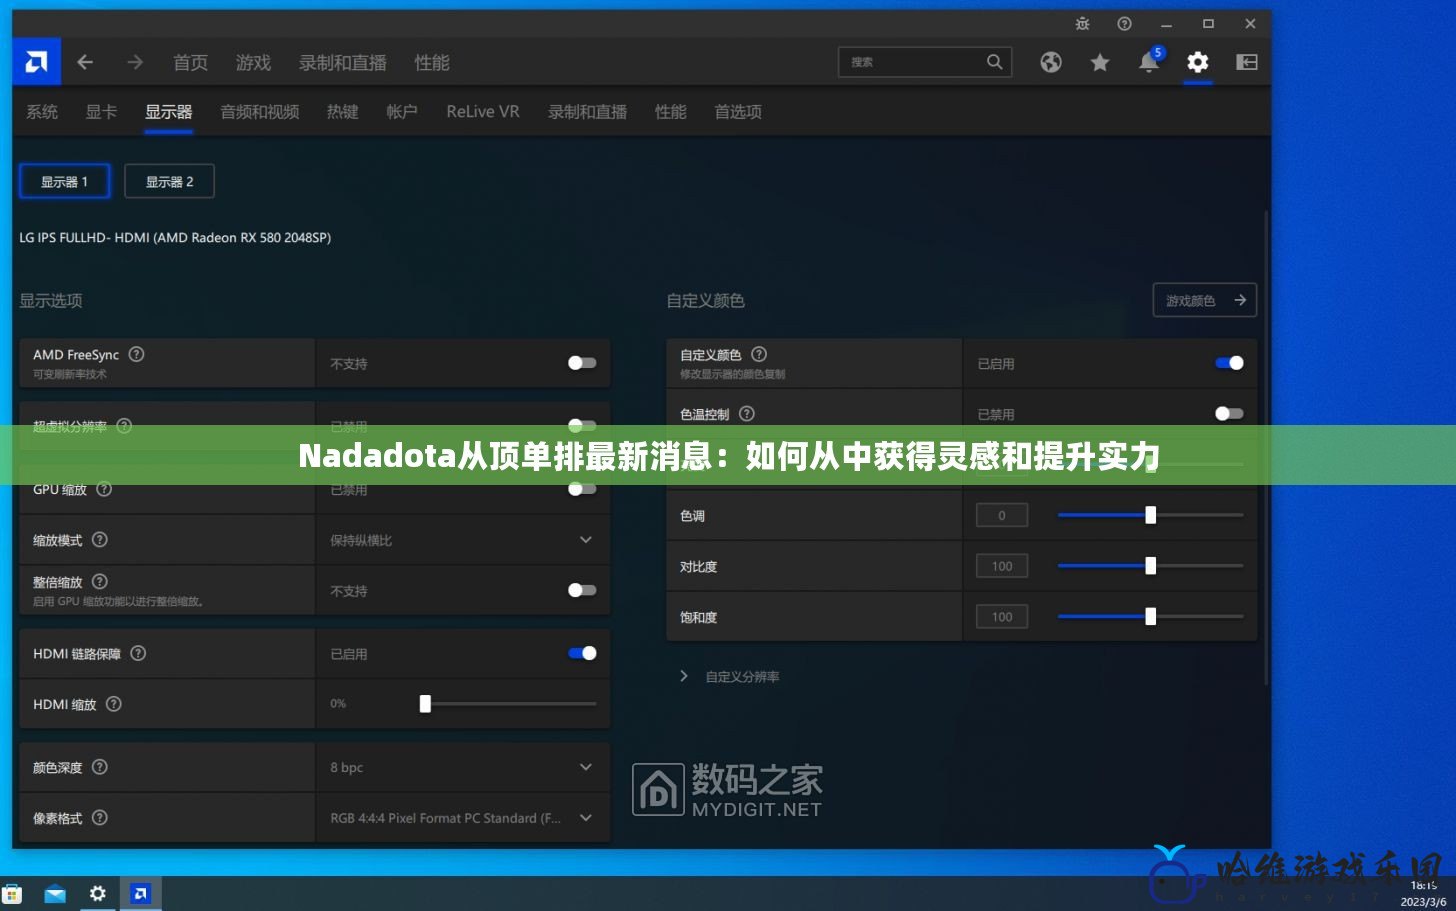This screenshot has width=1456, height=911.
Task: Enable 色温控制 switch
Action: (x=1229, y=413)
